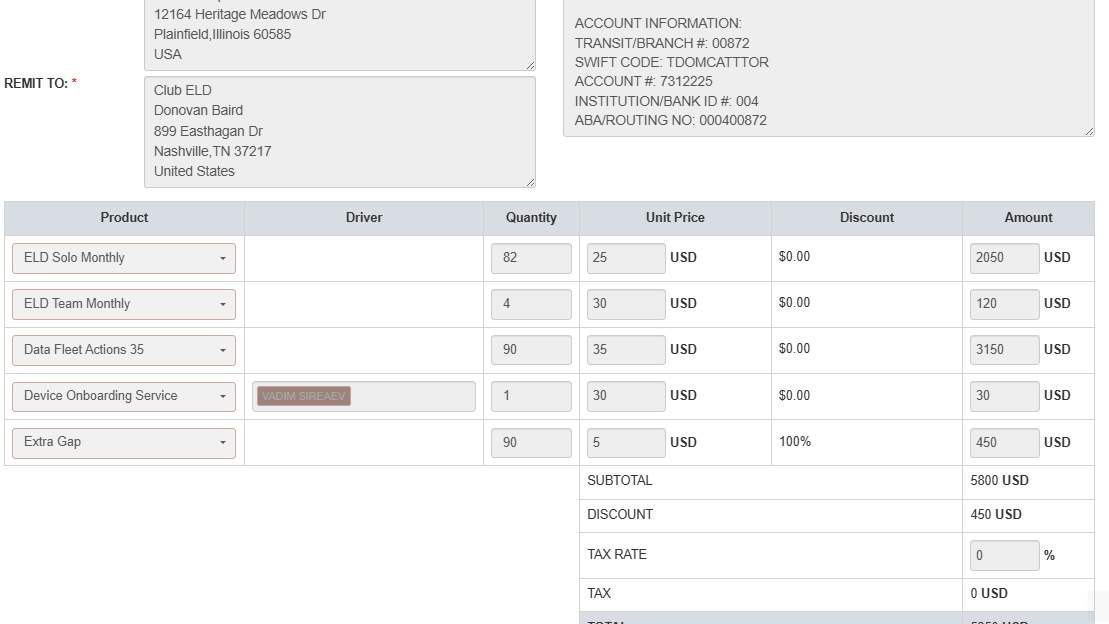This screenshot has width=1109, height=624.
Task: Click the Product column header
Action: (124, 218)
